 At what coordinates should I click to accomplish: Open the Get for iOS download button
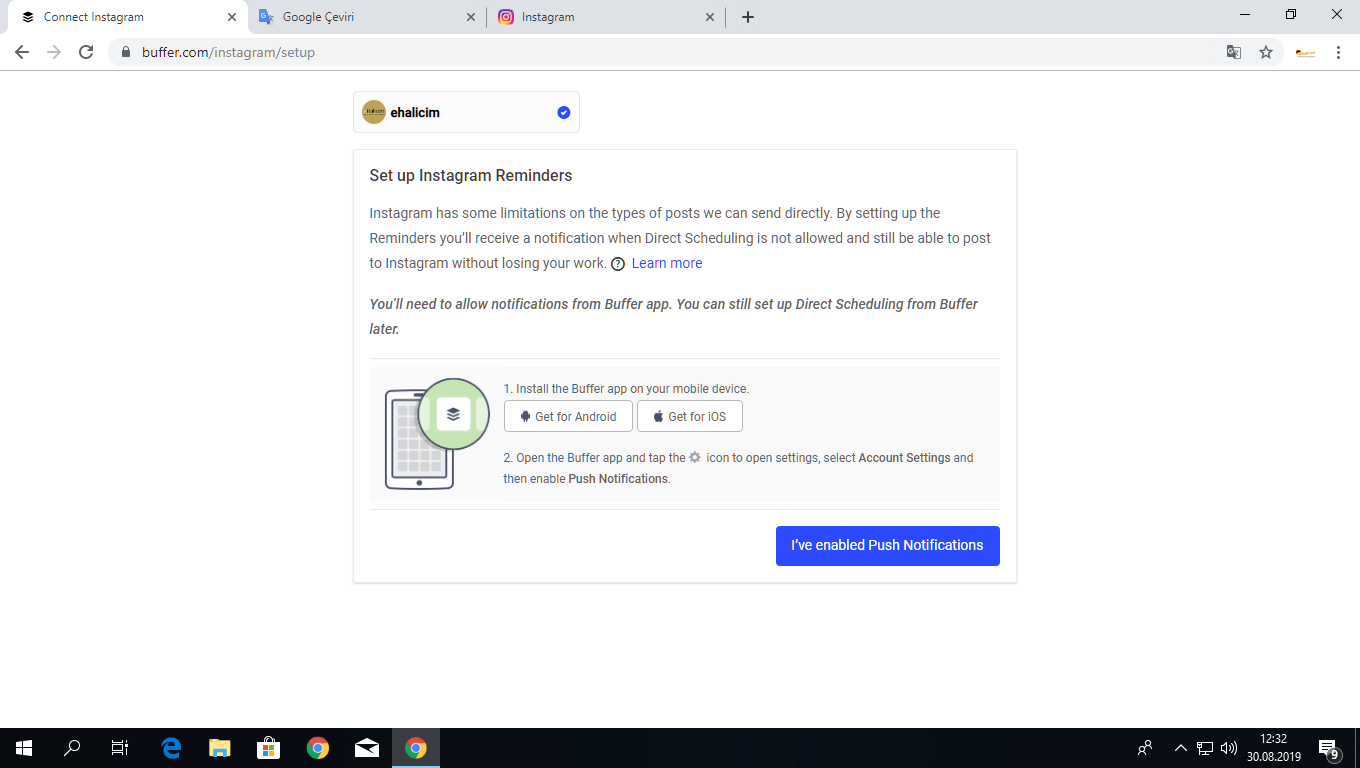690,416
